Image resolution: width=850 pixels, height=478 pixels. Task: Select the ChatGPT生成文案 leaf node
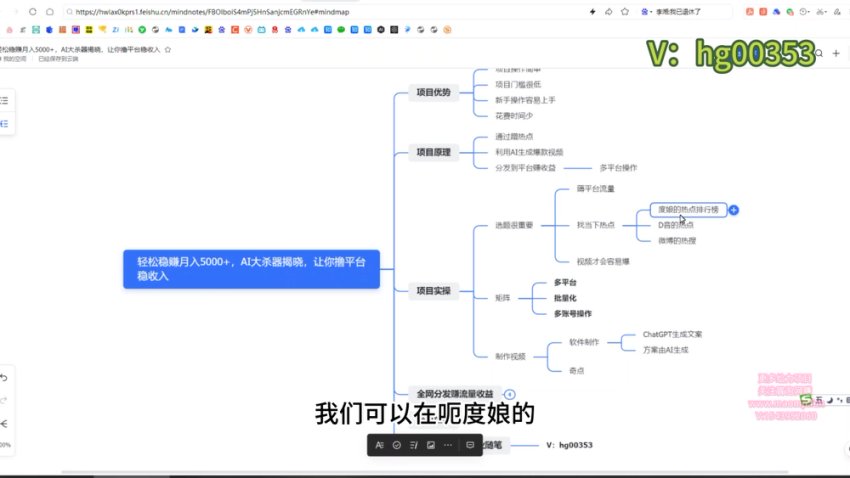(x=678, y=334)
